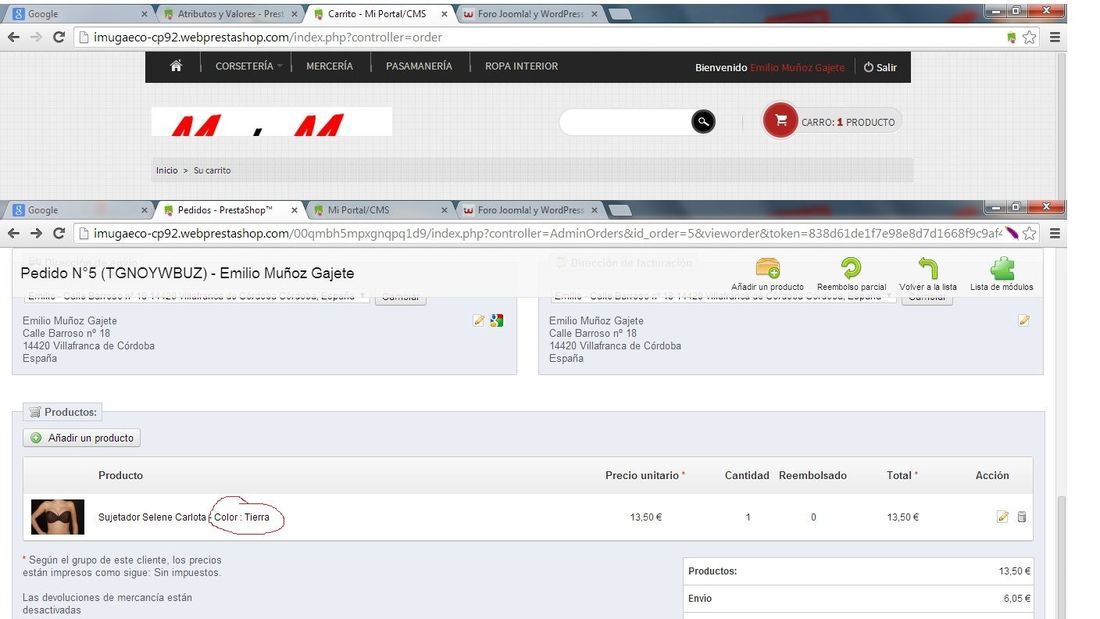Image resolution: width=1100 pixels, height=619 pixels.
Task: Click Volver a la lista toolbar icon
Action: 927,274
